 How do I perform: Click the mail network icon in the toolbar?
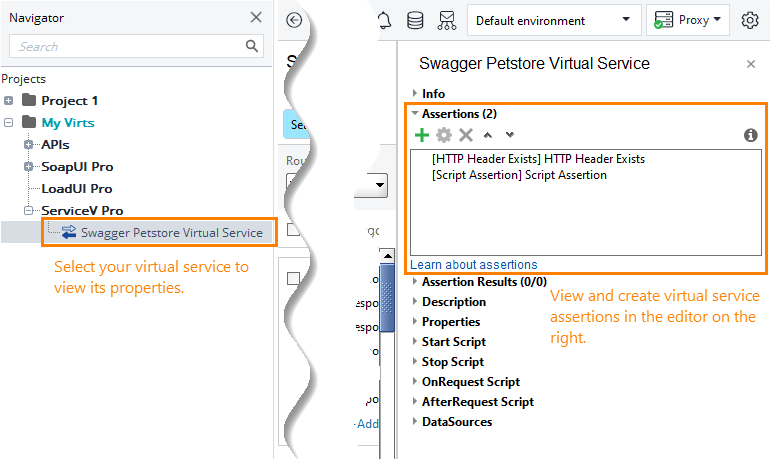coord(446,20)
